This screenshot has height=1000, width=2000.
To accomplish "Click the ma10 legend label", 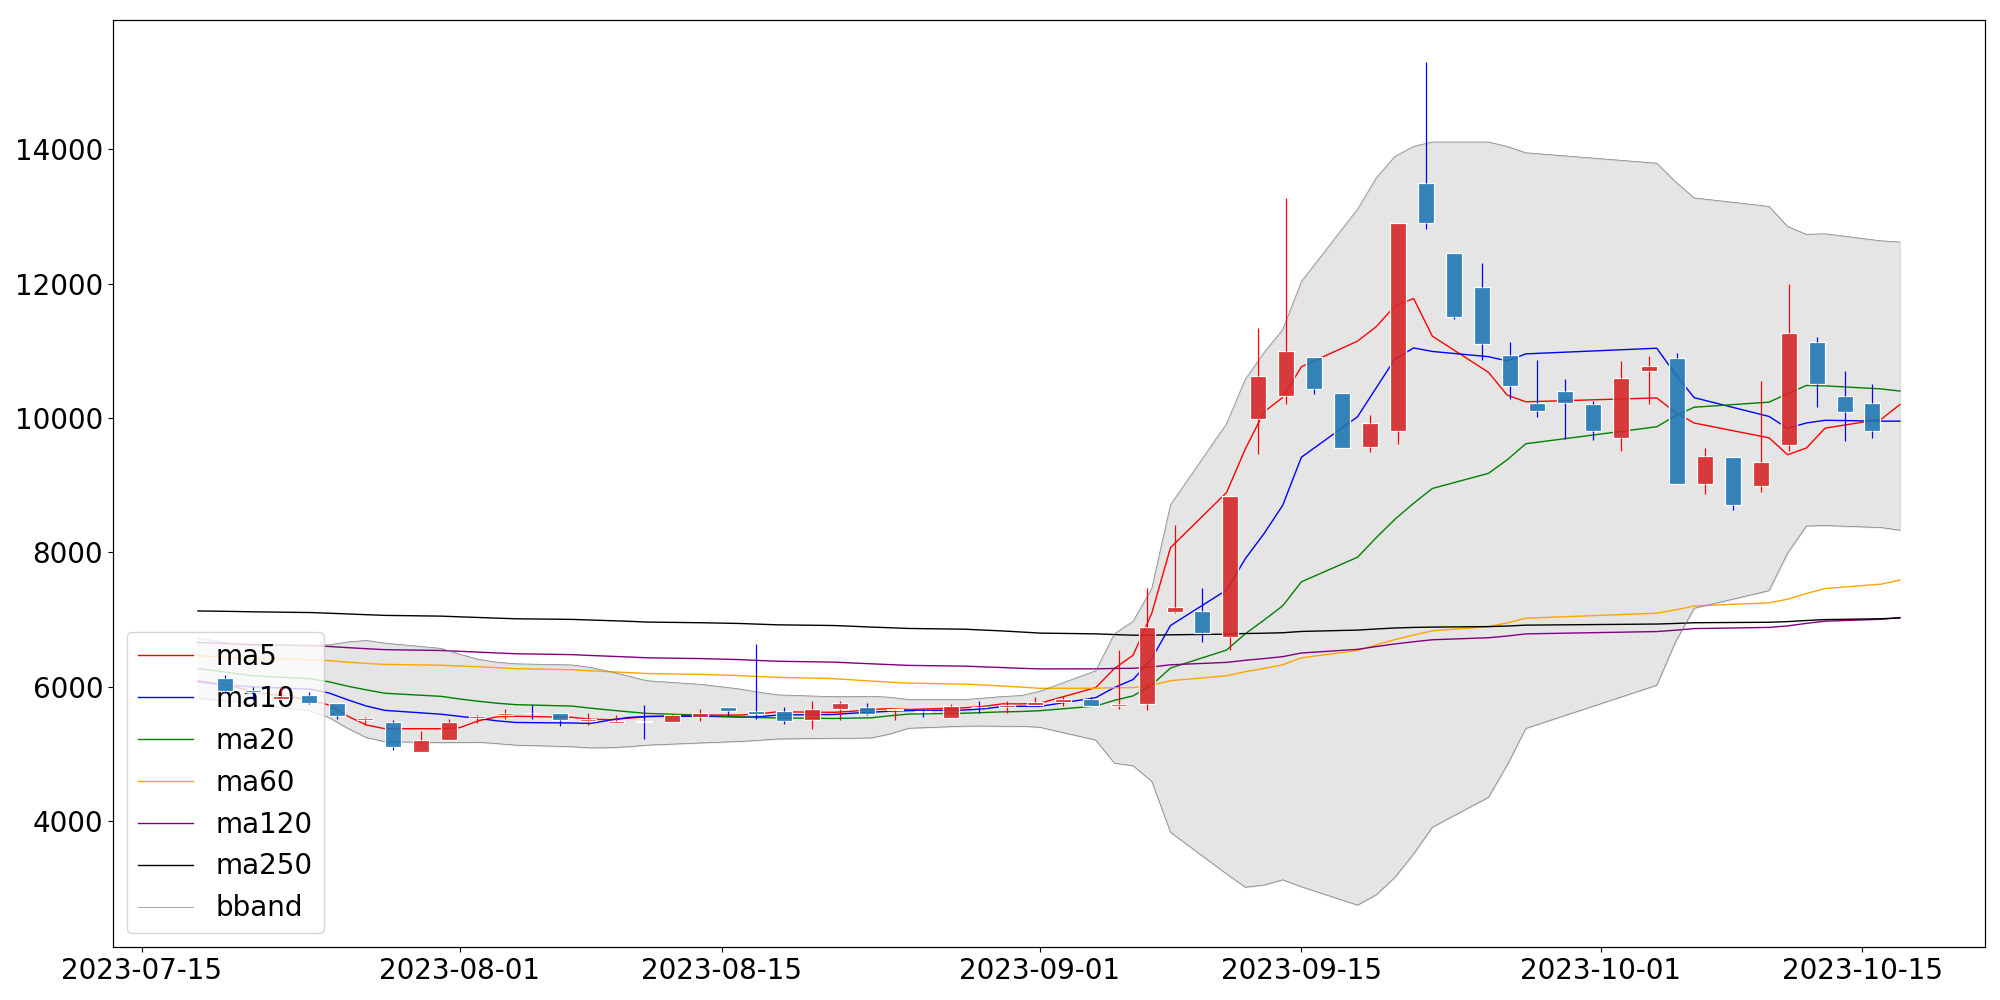I will point(255,698).
